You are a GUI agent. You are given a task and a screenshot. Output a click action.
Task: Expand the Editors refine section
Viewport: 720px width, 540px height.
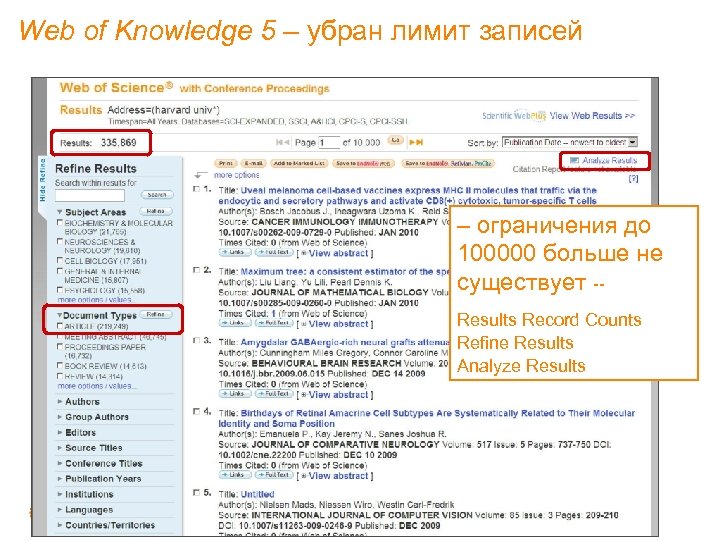pyautogui.click(x=60, y=433)
